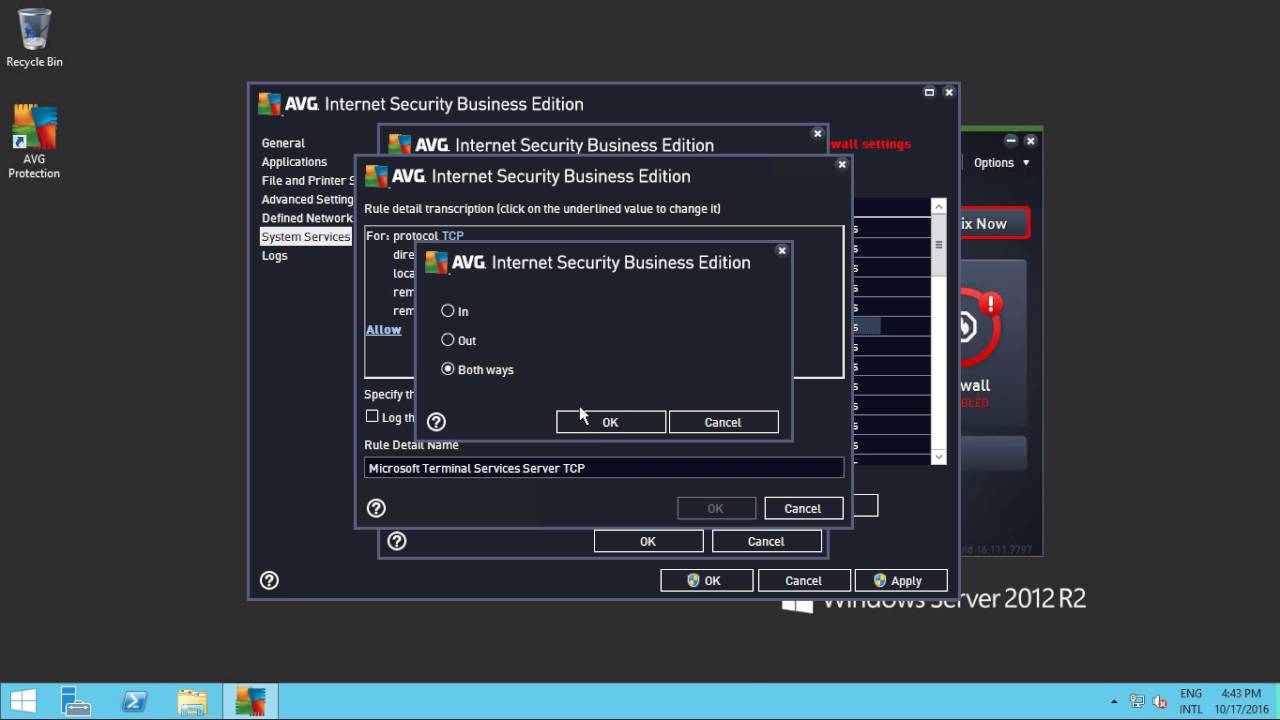This screenshot has width=1280, height=720.
Task: Open the ENG language indicator
Action: [x=1191, y=701]
